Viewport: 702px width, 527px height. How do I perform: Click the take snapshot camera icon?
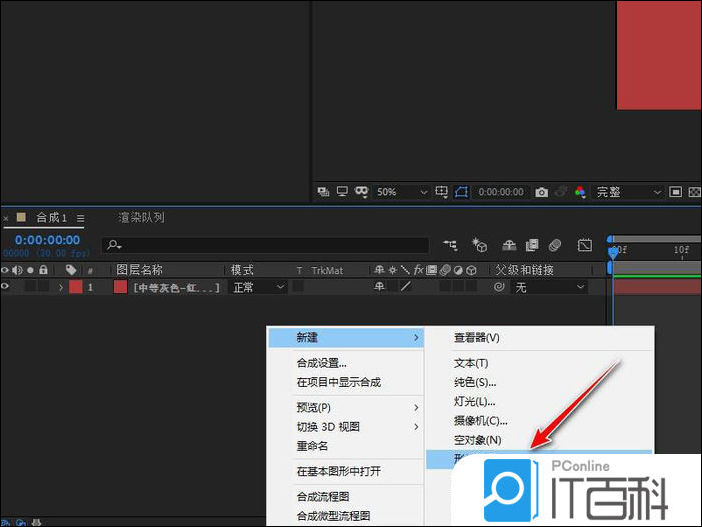point(541,193)
